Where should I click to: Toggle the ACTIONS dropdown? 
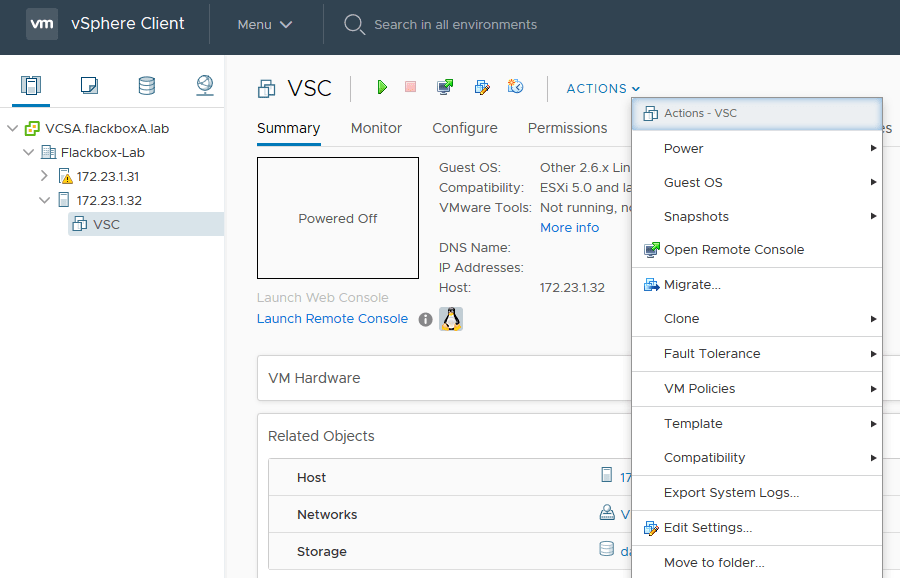click(x=603, y=89)
